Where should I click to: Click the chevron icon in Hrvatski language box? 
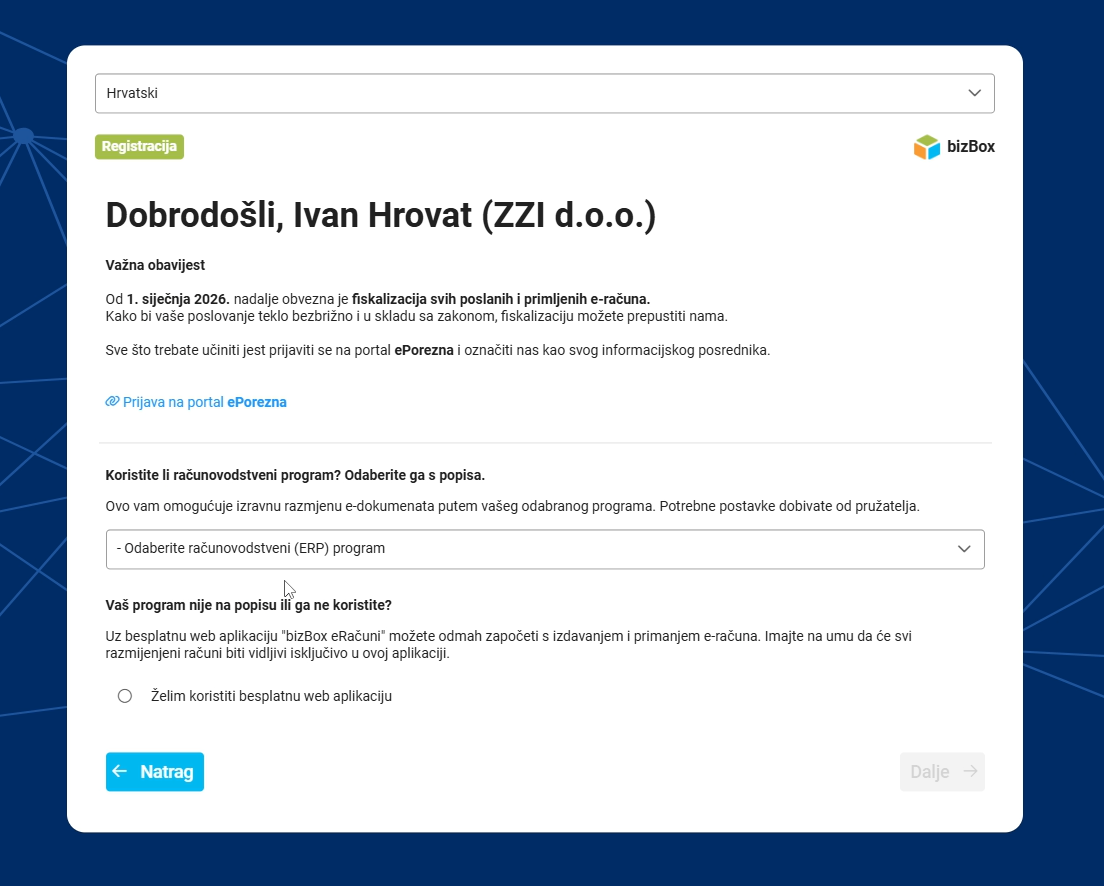975,93
